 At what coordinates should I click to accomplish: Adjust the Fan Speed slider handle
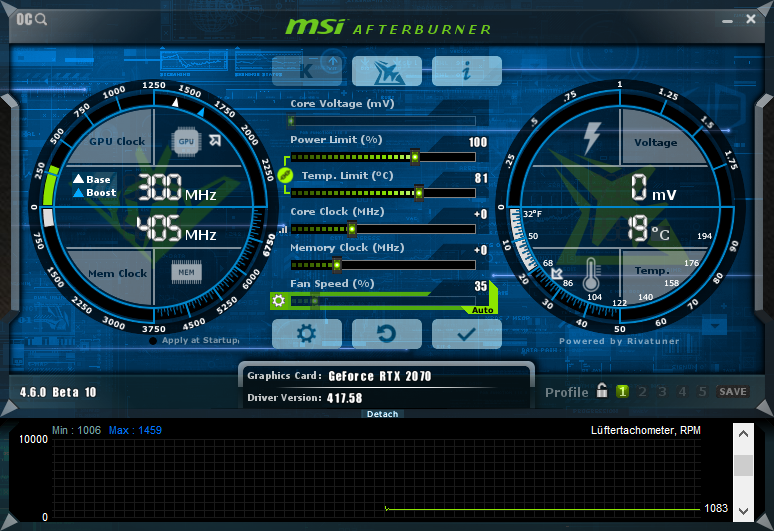point(314,301)
